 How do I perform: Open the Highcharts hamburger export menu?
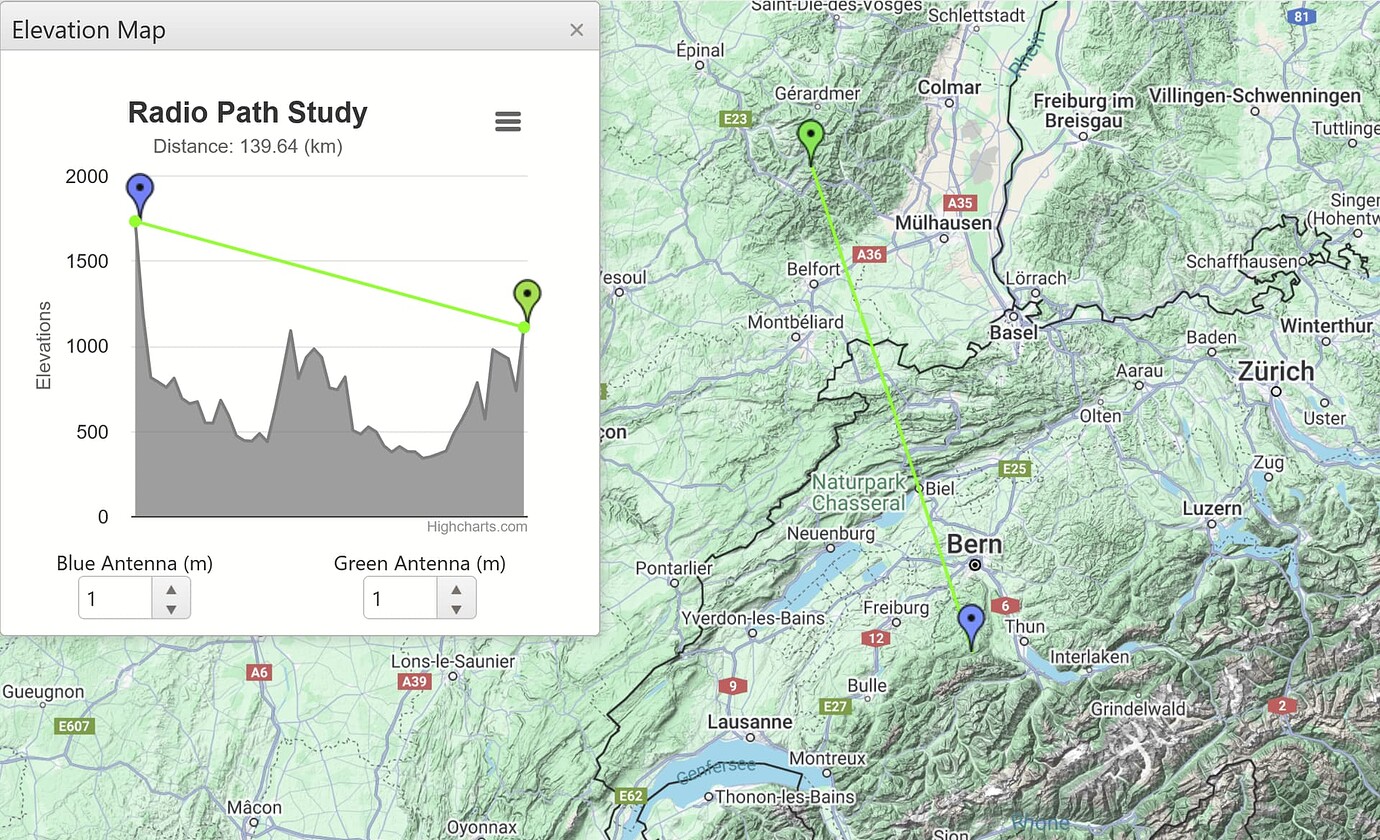(x=508, y=122)
